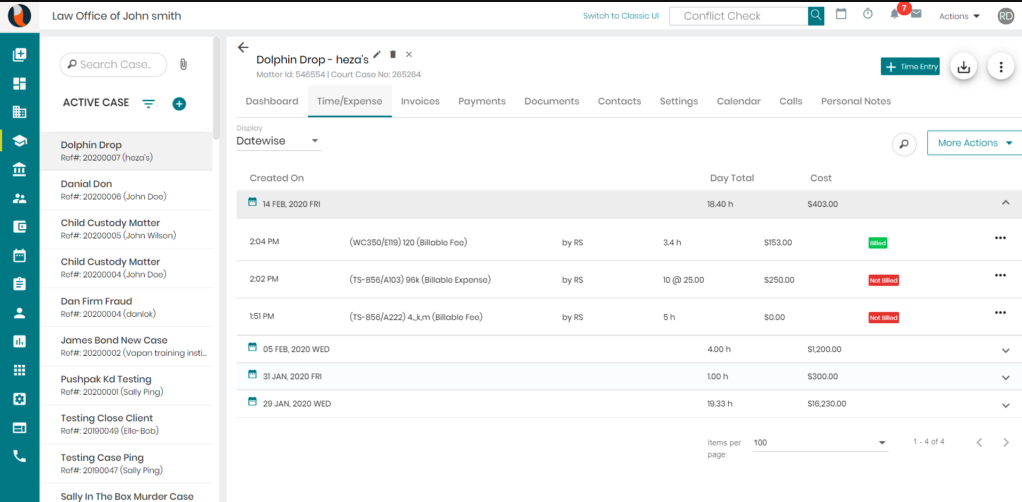Delete matter using trash icon near title
This screenshot has width=1022, height=502.
392,55
